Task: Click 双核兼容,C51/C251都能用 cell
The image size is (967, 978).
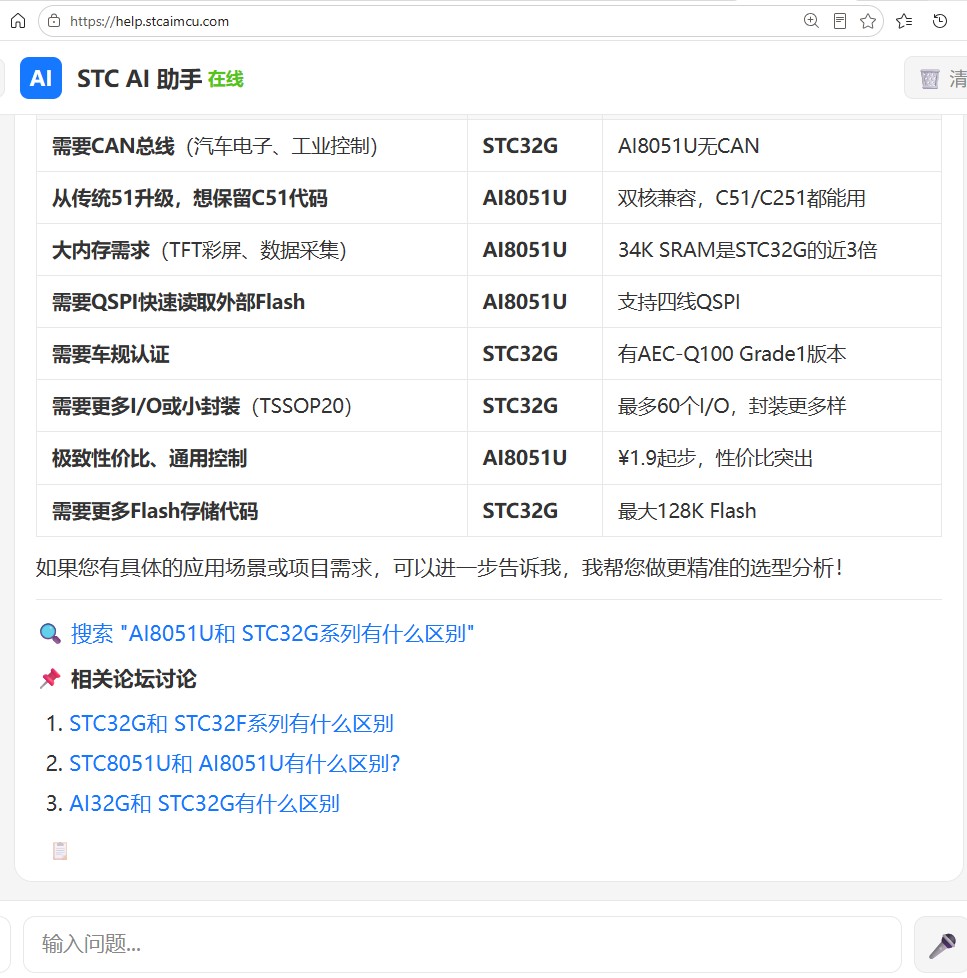Action: (x=772, y=198)
